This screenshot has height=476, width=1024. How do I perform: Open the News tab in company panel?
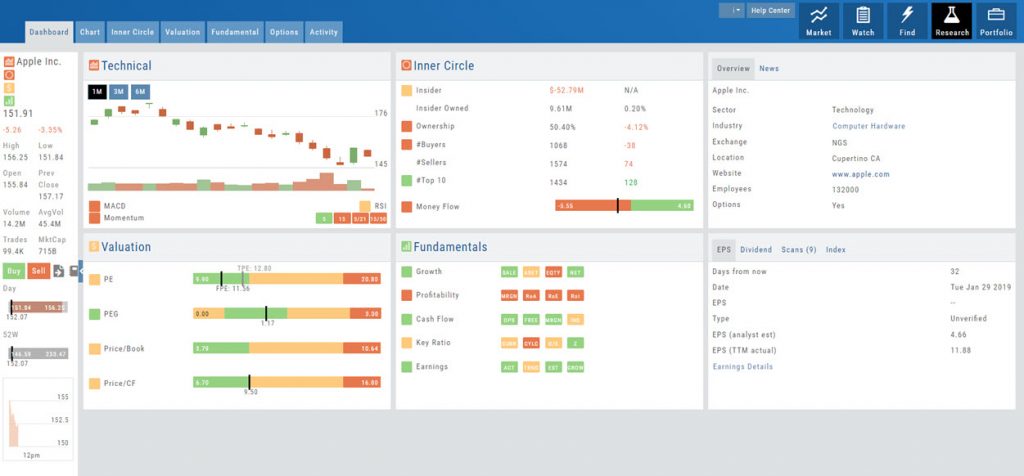[769, 69]
